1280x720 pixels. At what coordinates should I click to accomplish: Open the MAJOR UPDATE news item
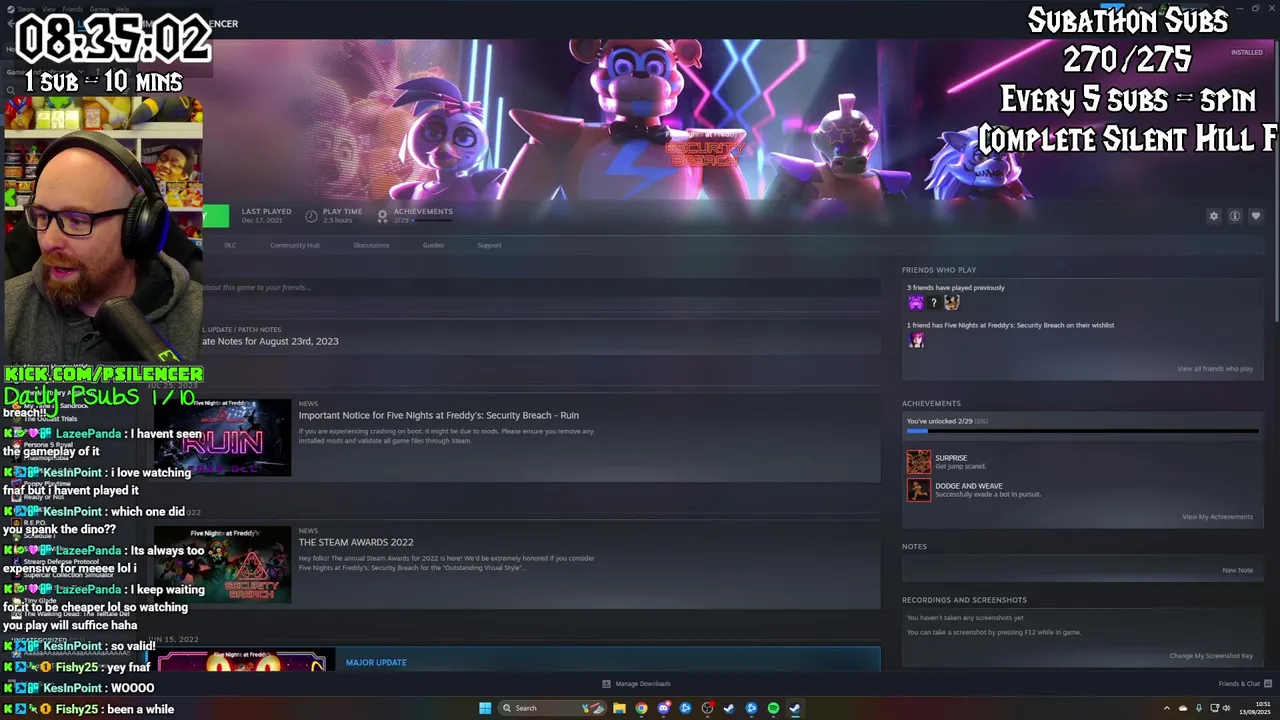coord(376,662)
